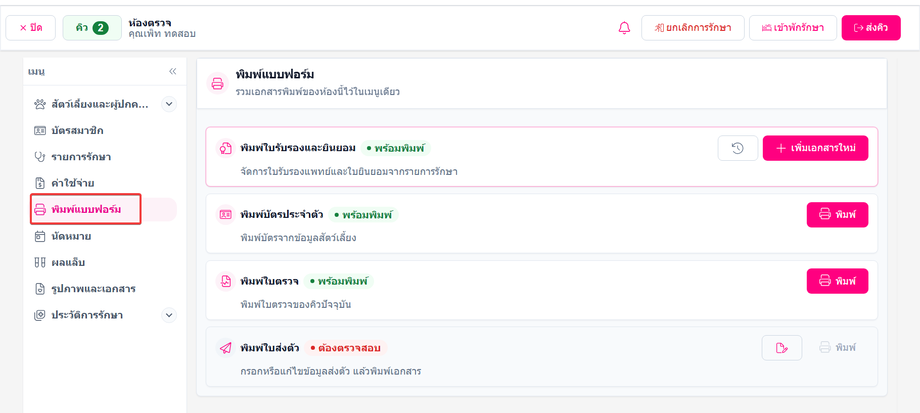The height and width of the screenshot is (413, 920).
Task: Expand the ประวัติการรักษา menu section
Action: (x=169, y=315)
